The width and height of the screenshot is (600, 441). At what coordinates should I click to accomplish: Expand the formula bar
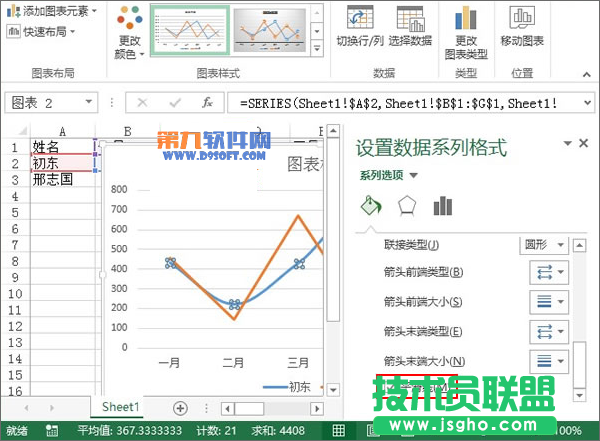587,103
